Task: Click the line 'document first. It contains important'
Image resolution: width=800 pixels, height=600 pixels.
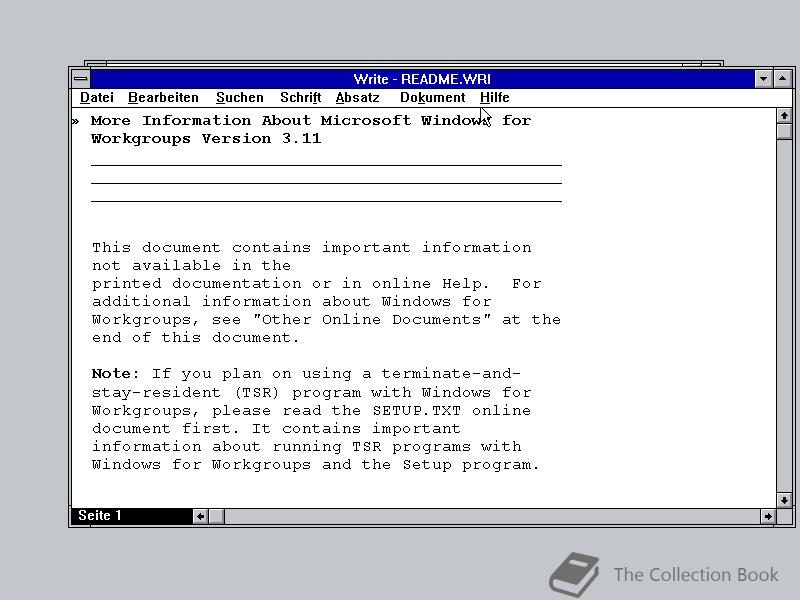Action: [x=276, y=429]
